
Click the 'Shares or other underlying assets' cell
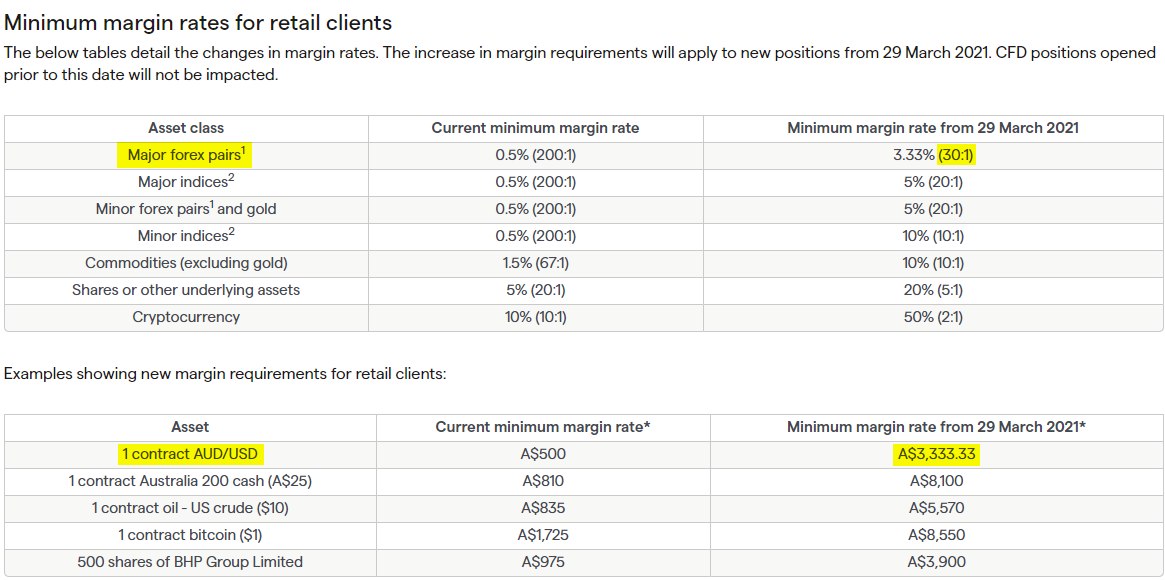(x=186, y=290)
